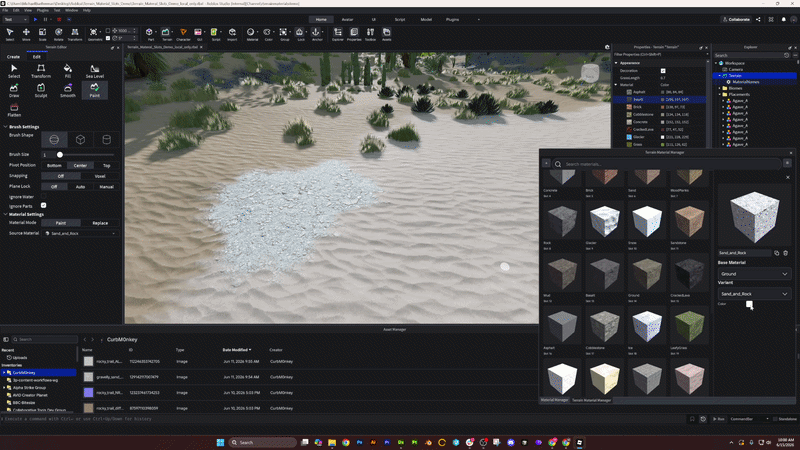Adjust the Brush Size slider handle
The width and height of the screenshot is (800, 450).
(x=60, y=155)
